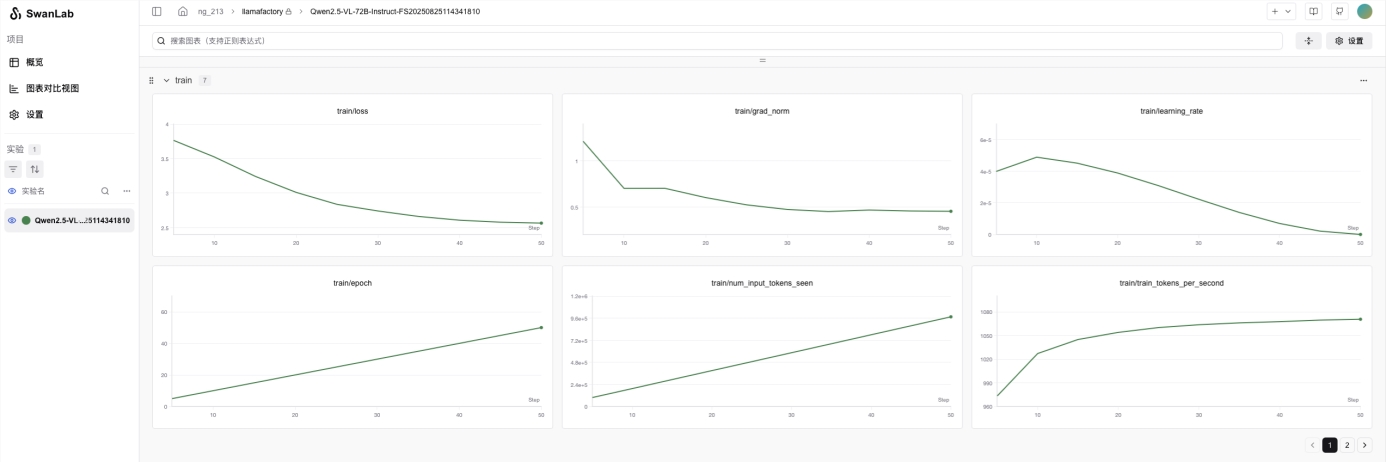Click the search icon beside 实验名

105,191
